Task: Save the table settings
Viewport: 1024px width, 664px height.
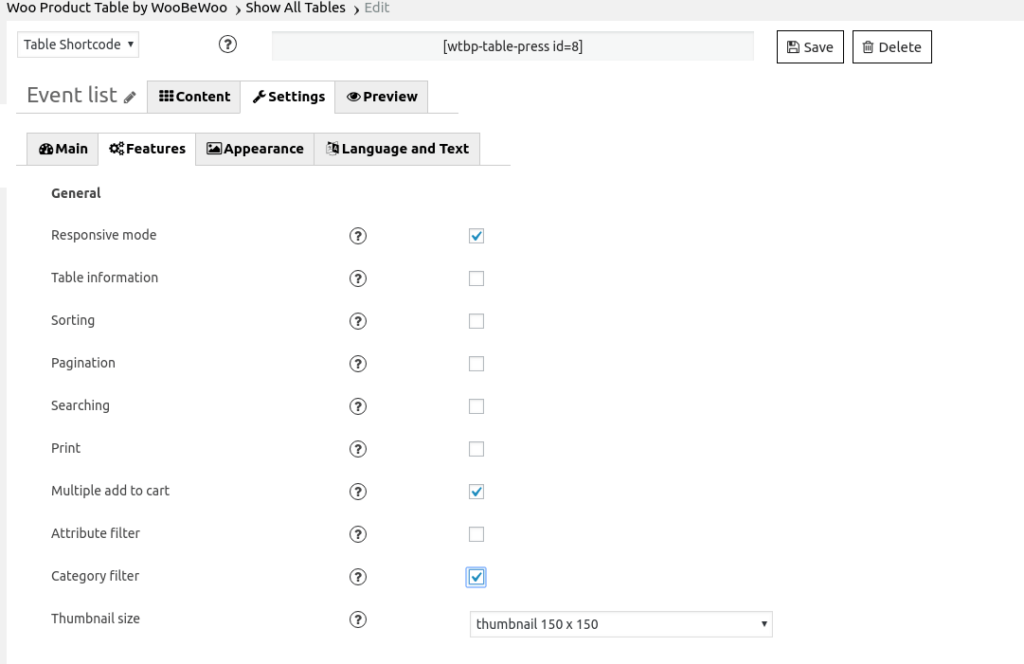Action: tap(810, 47)
